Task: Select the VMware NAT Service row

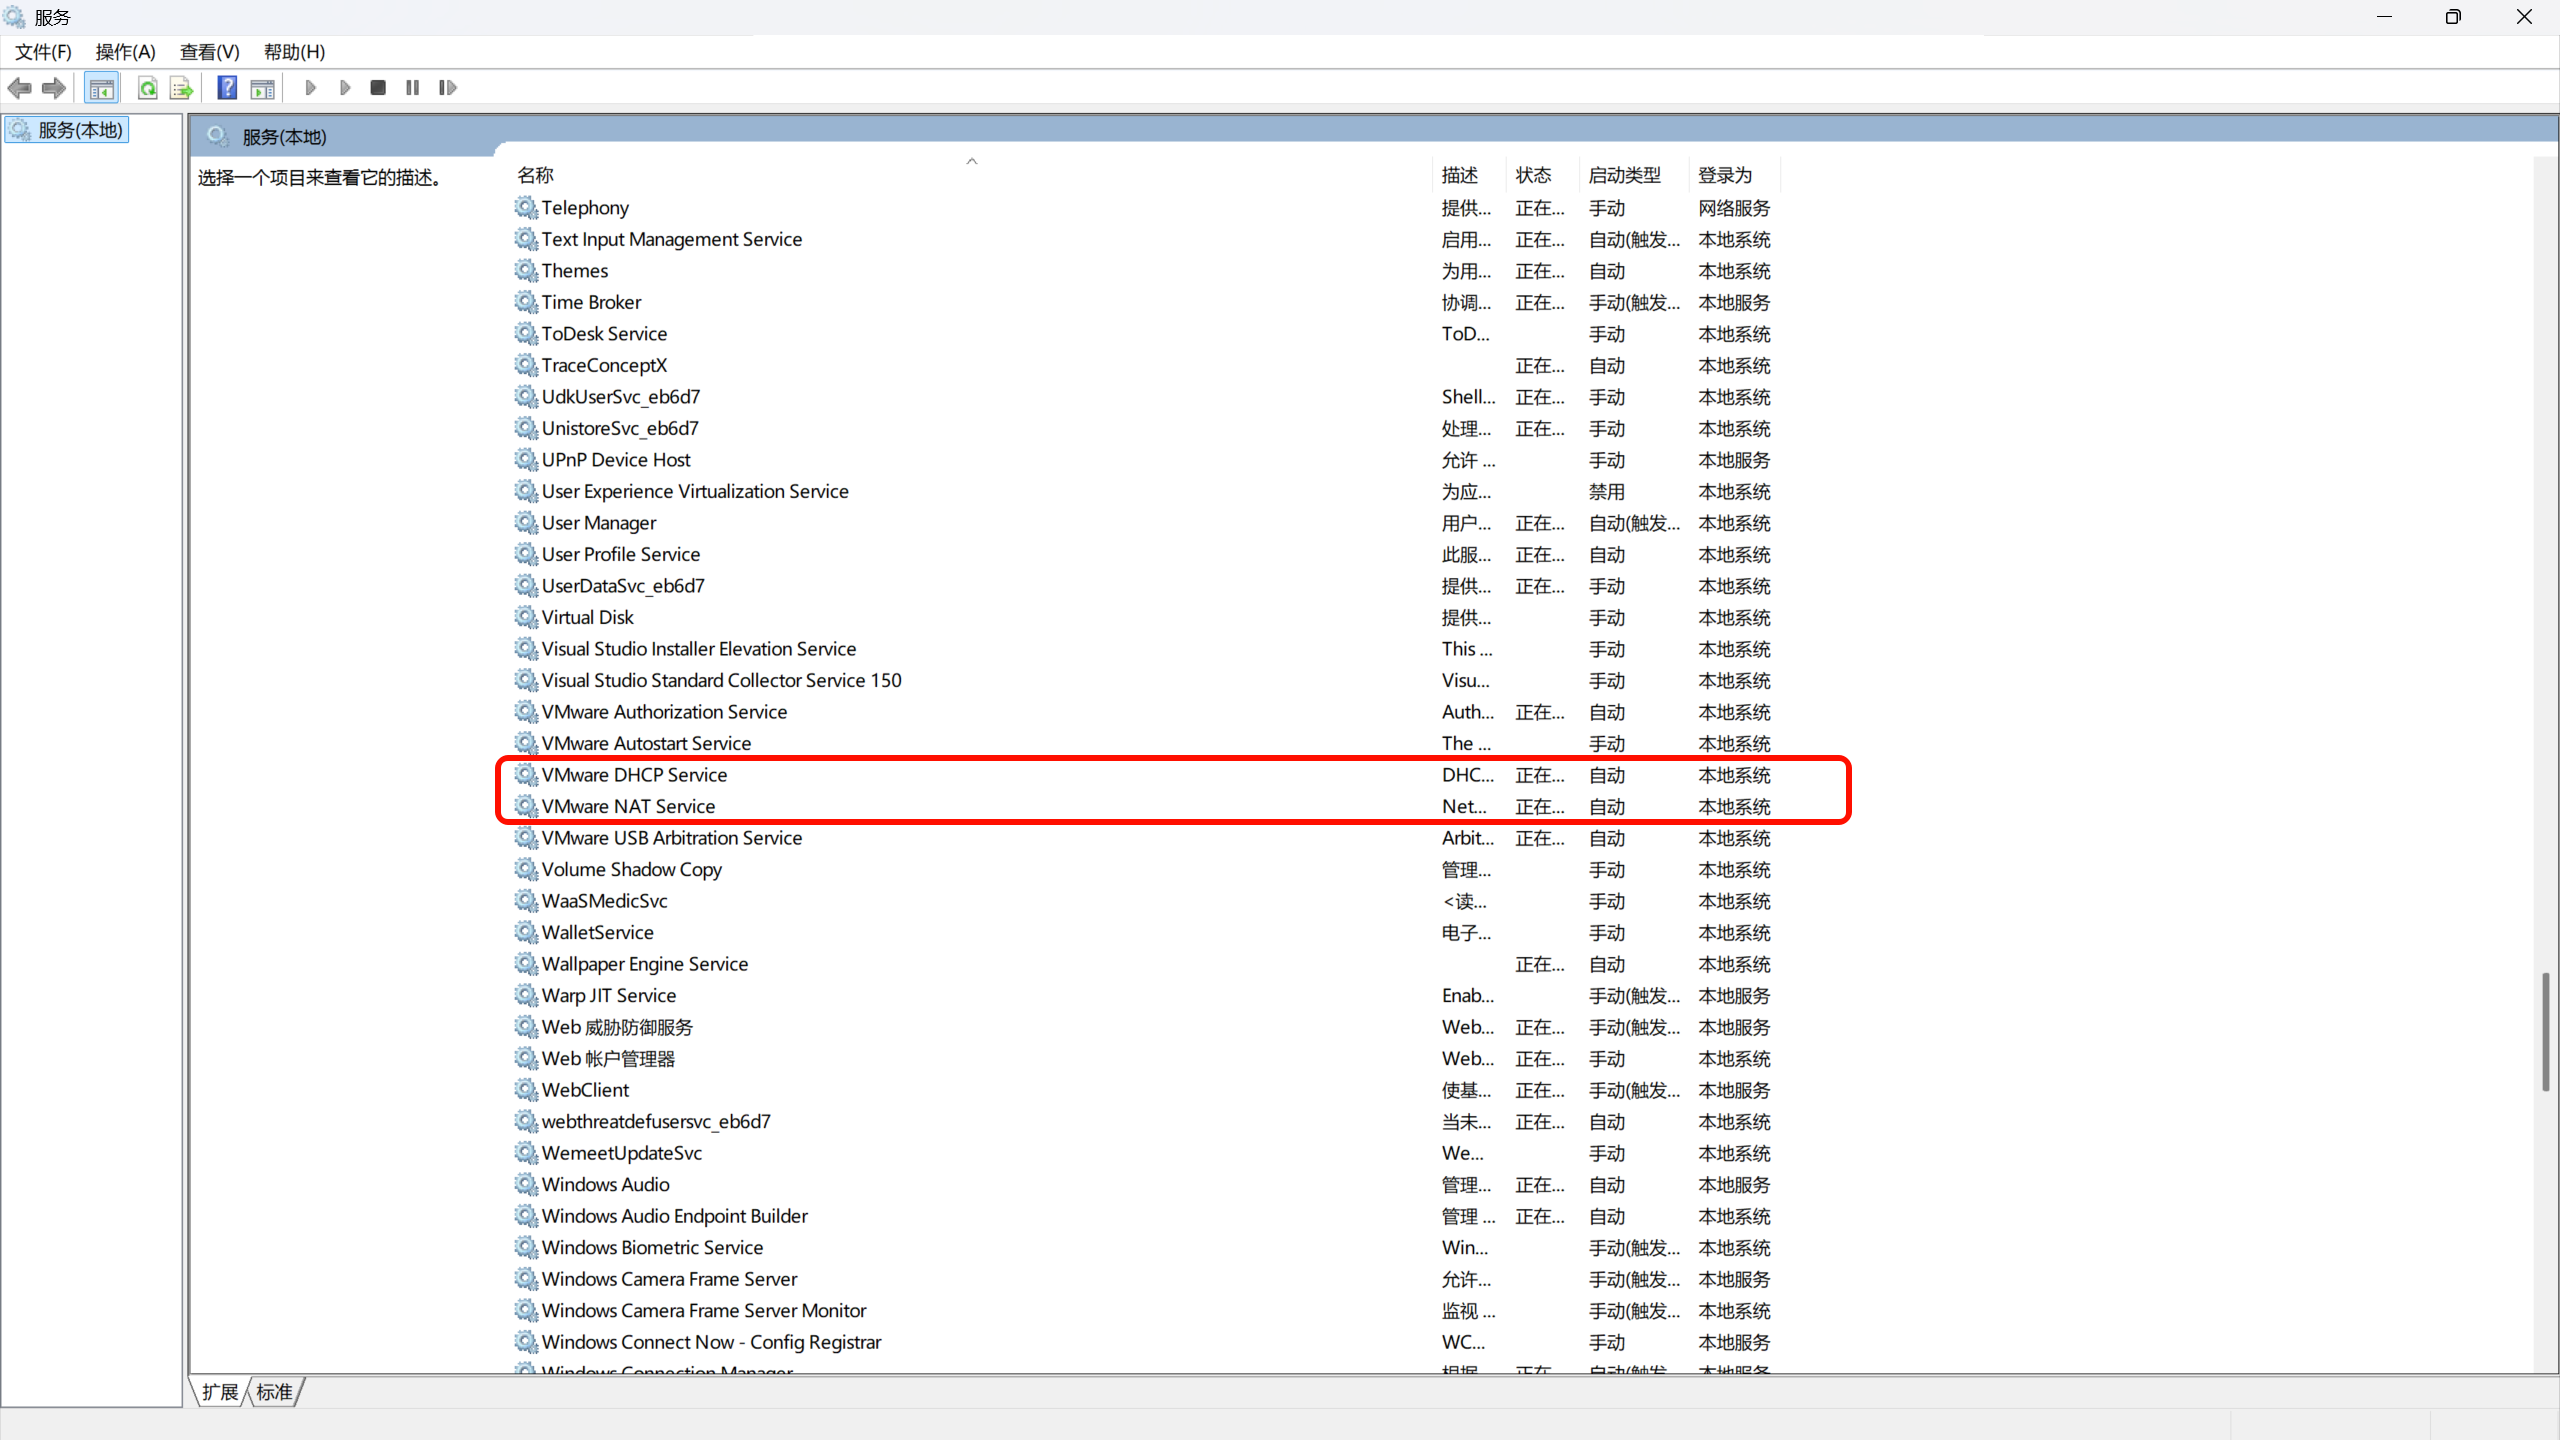Action: point(628,806)
